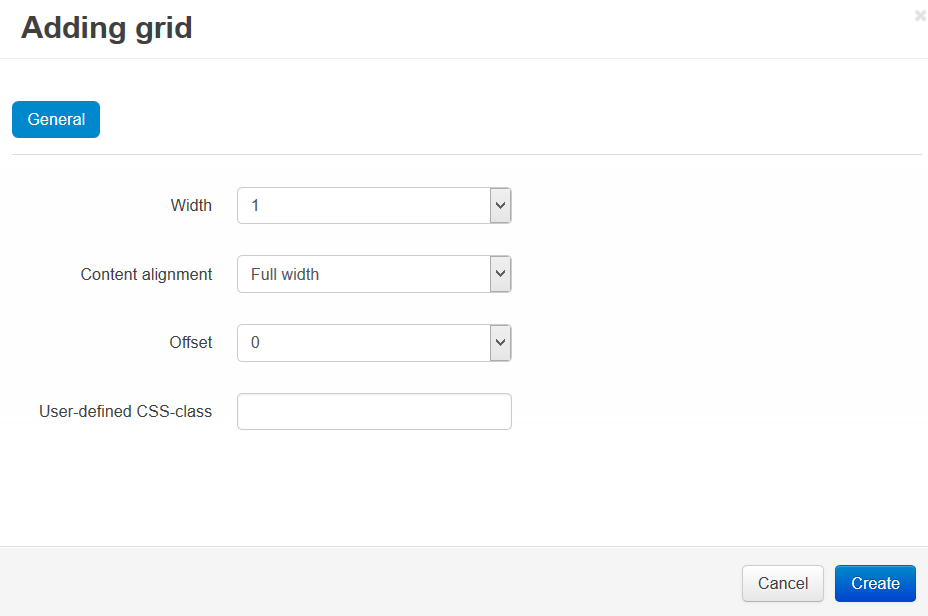This screenshot has width=928, height=616.
Task: Click the Adding grid dialog title
Action: [107, 28]
